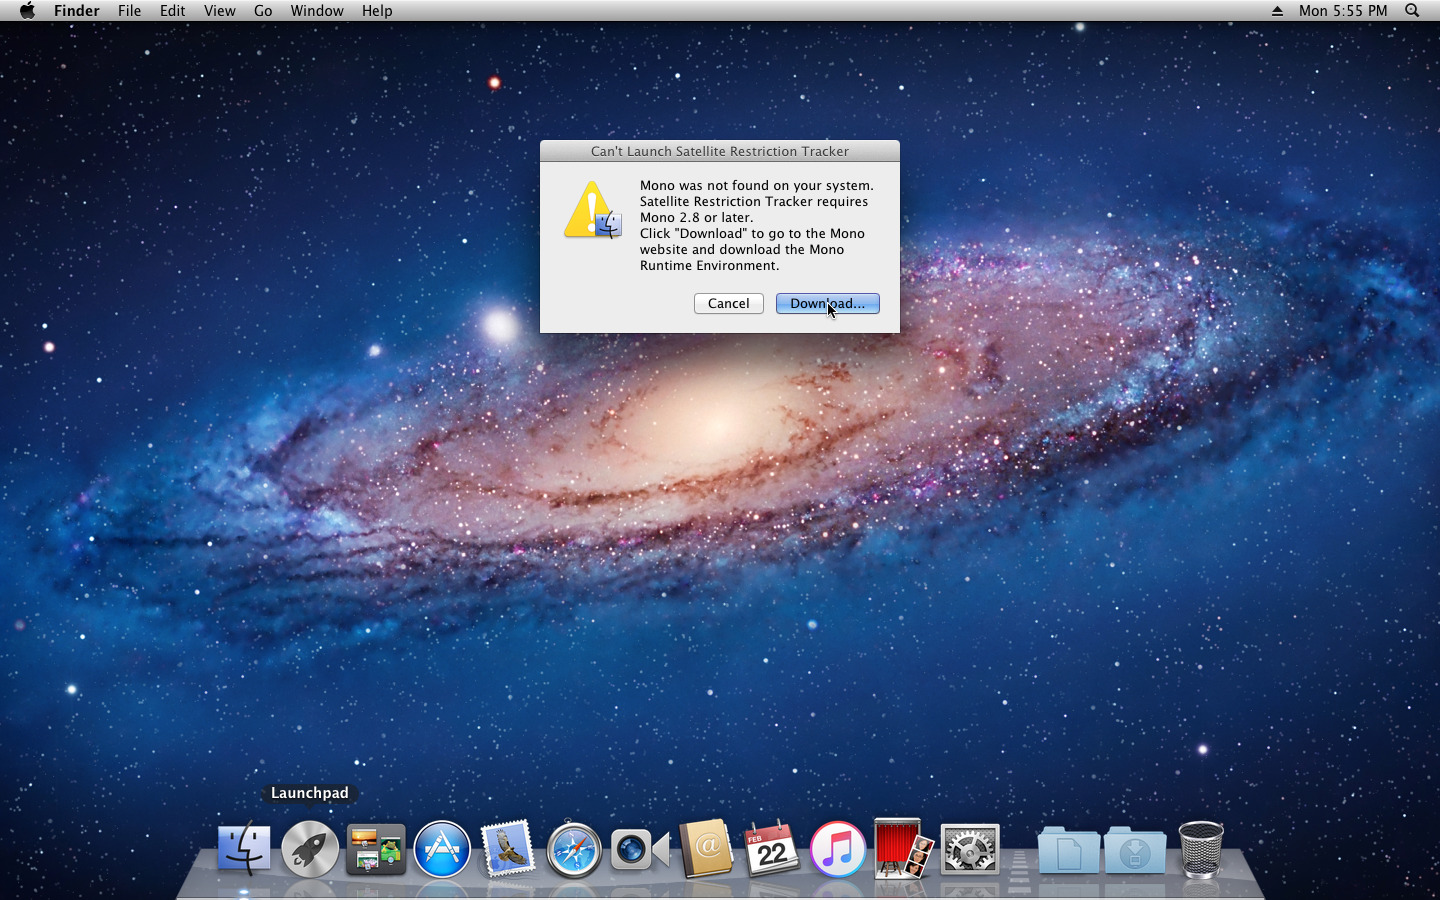This screenshot has height=900, width=1440.
Task: Open the Go menu in menu bar
Action: 263,11
